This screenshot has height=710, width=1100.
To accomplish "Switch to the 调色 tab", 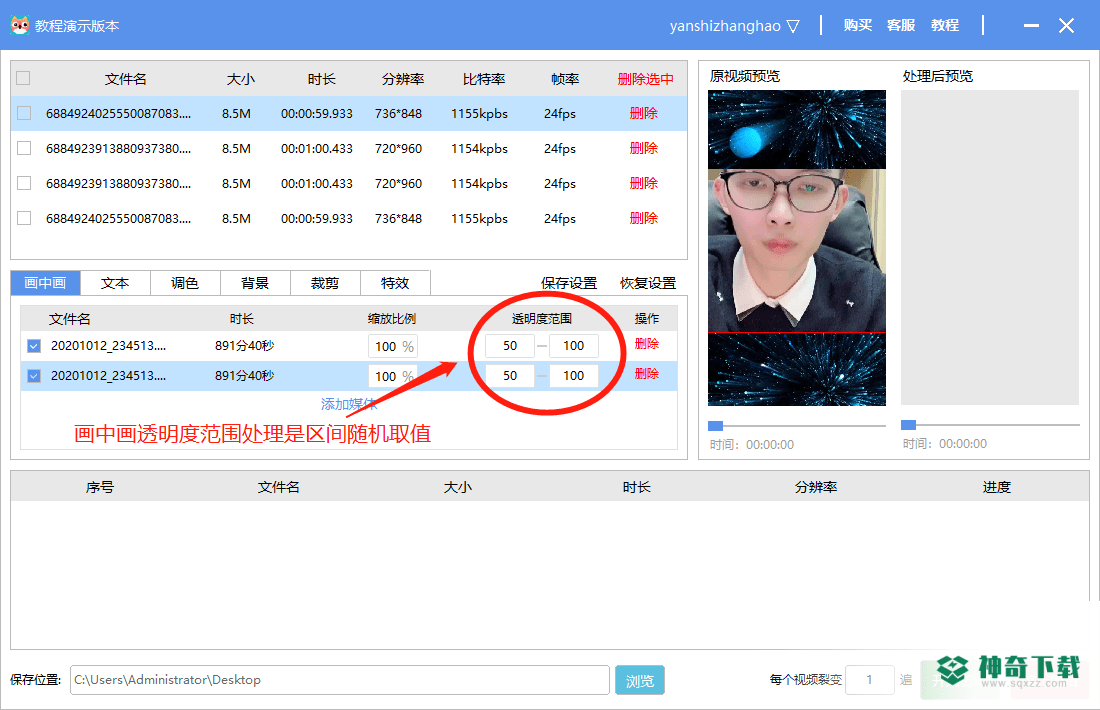I will 185,283.
